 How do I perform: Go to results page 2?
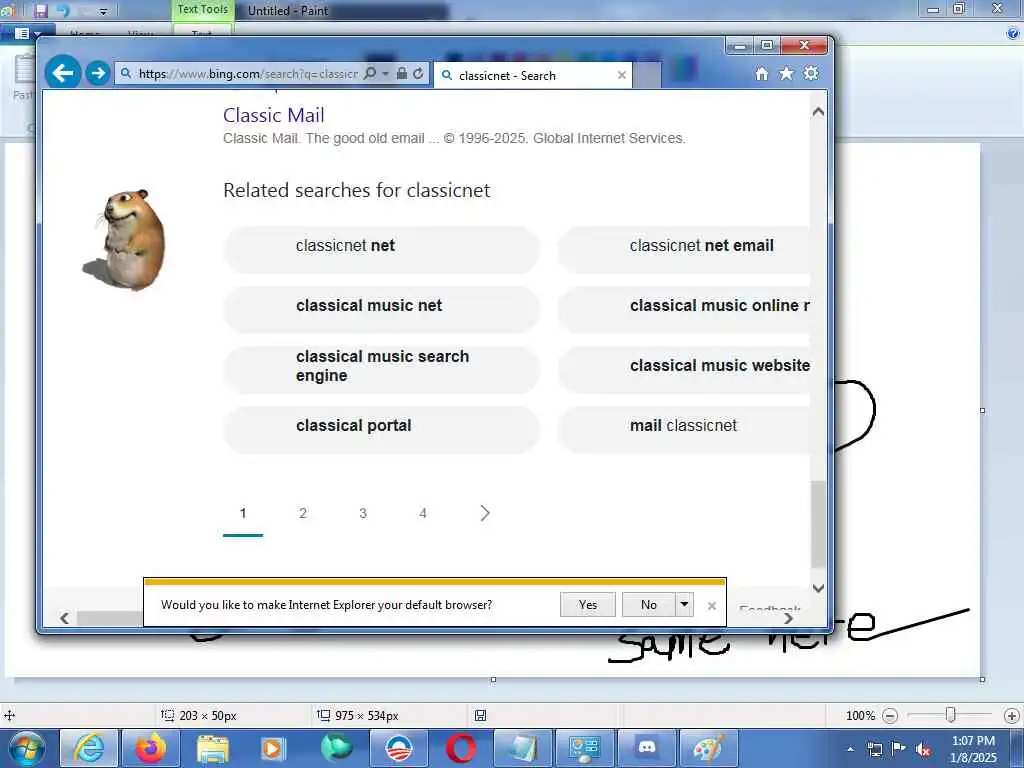pyautogui.click(x=303, y=513)
